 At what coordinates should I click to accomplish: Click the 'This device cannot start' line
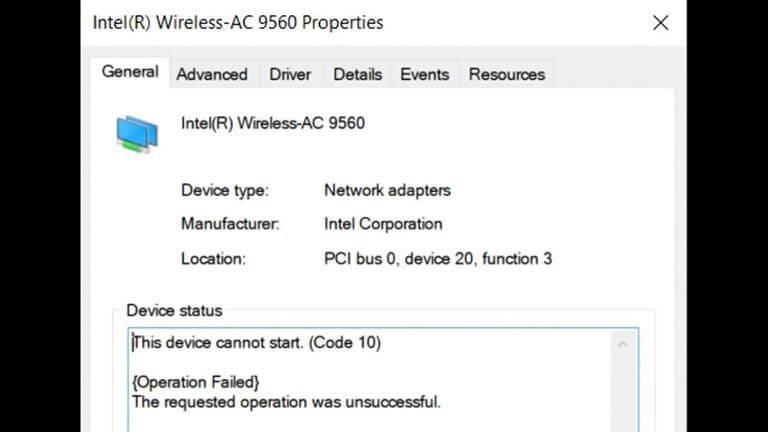tap(257, 342)
